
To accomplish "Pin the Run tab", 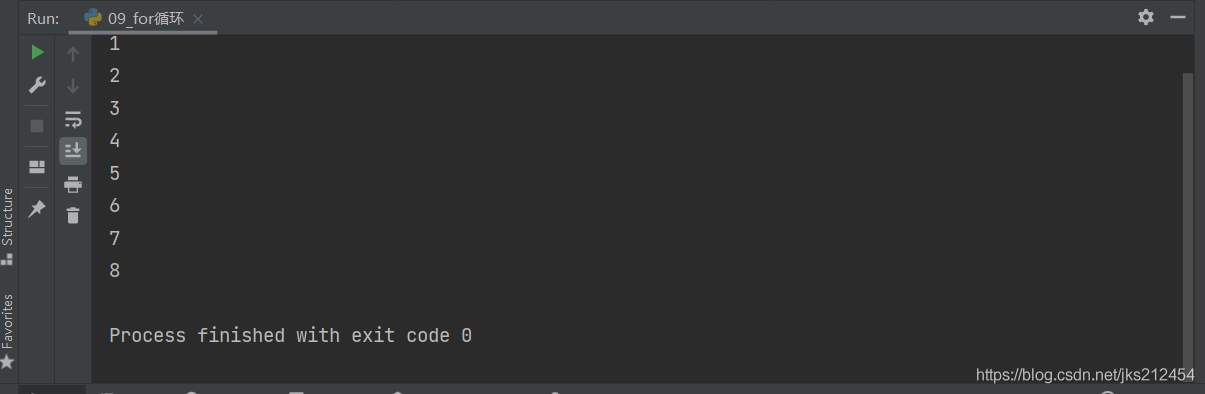I will (37, 208).
